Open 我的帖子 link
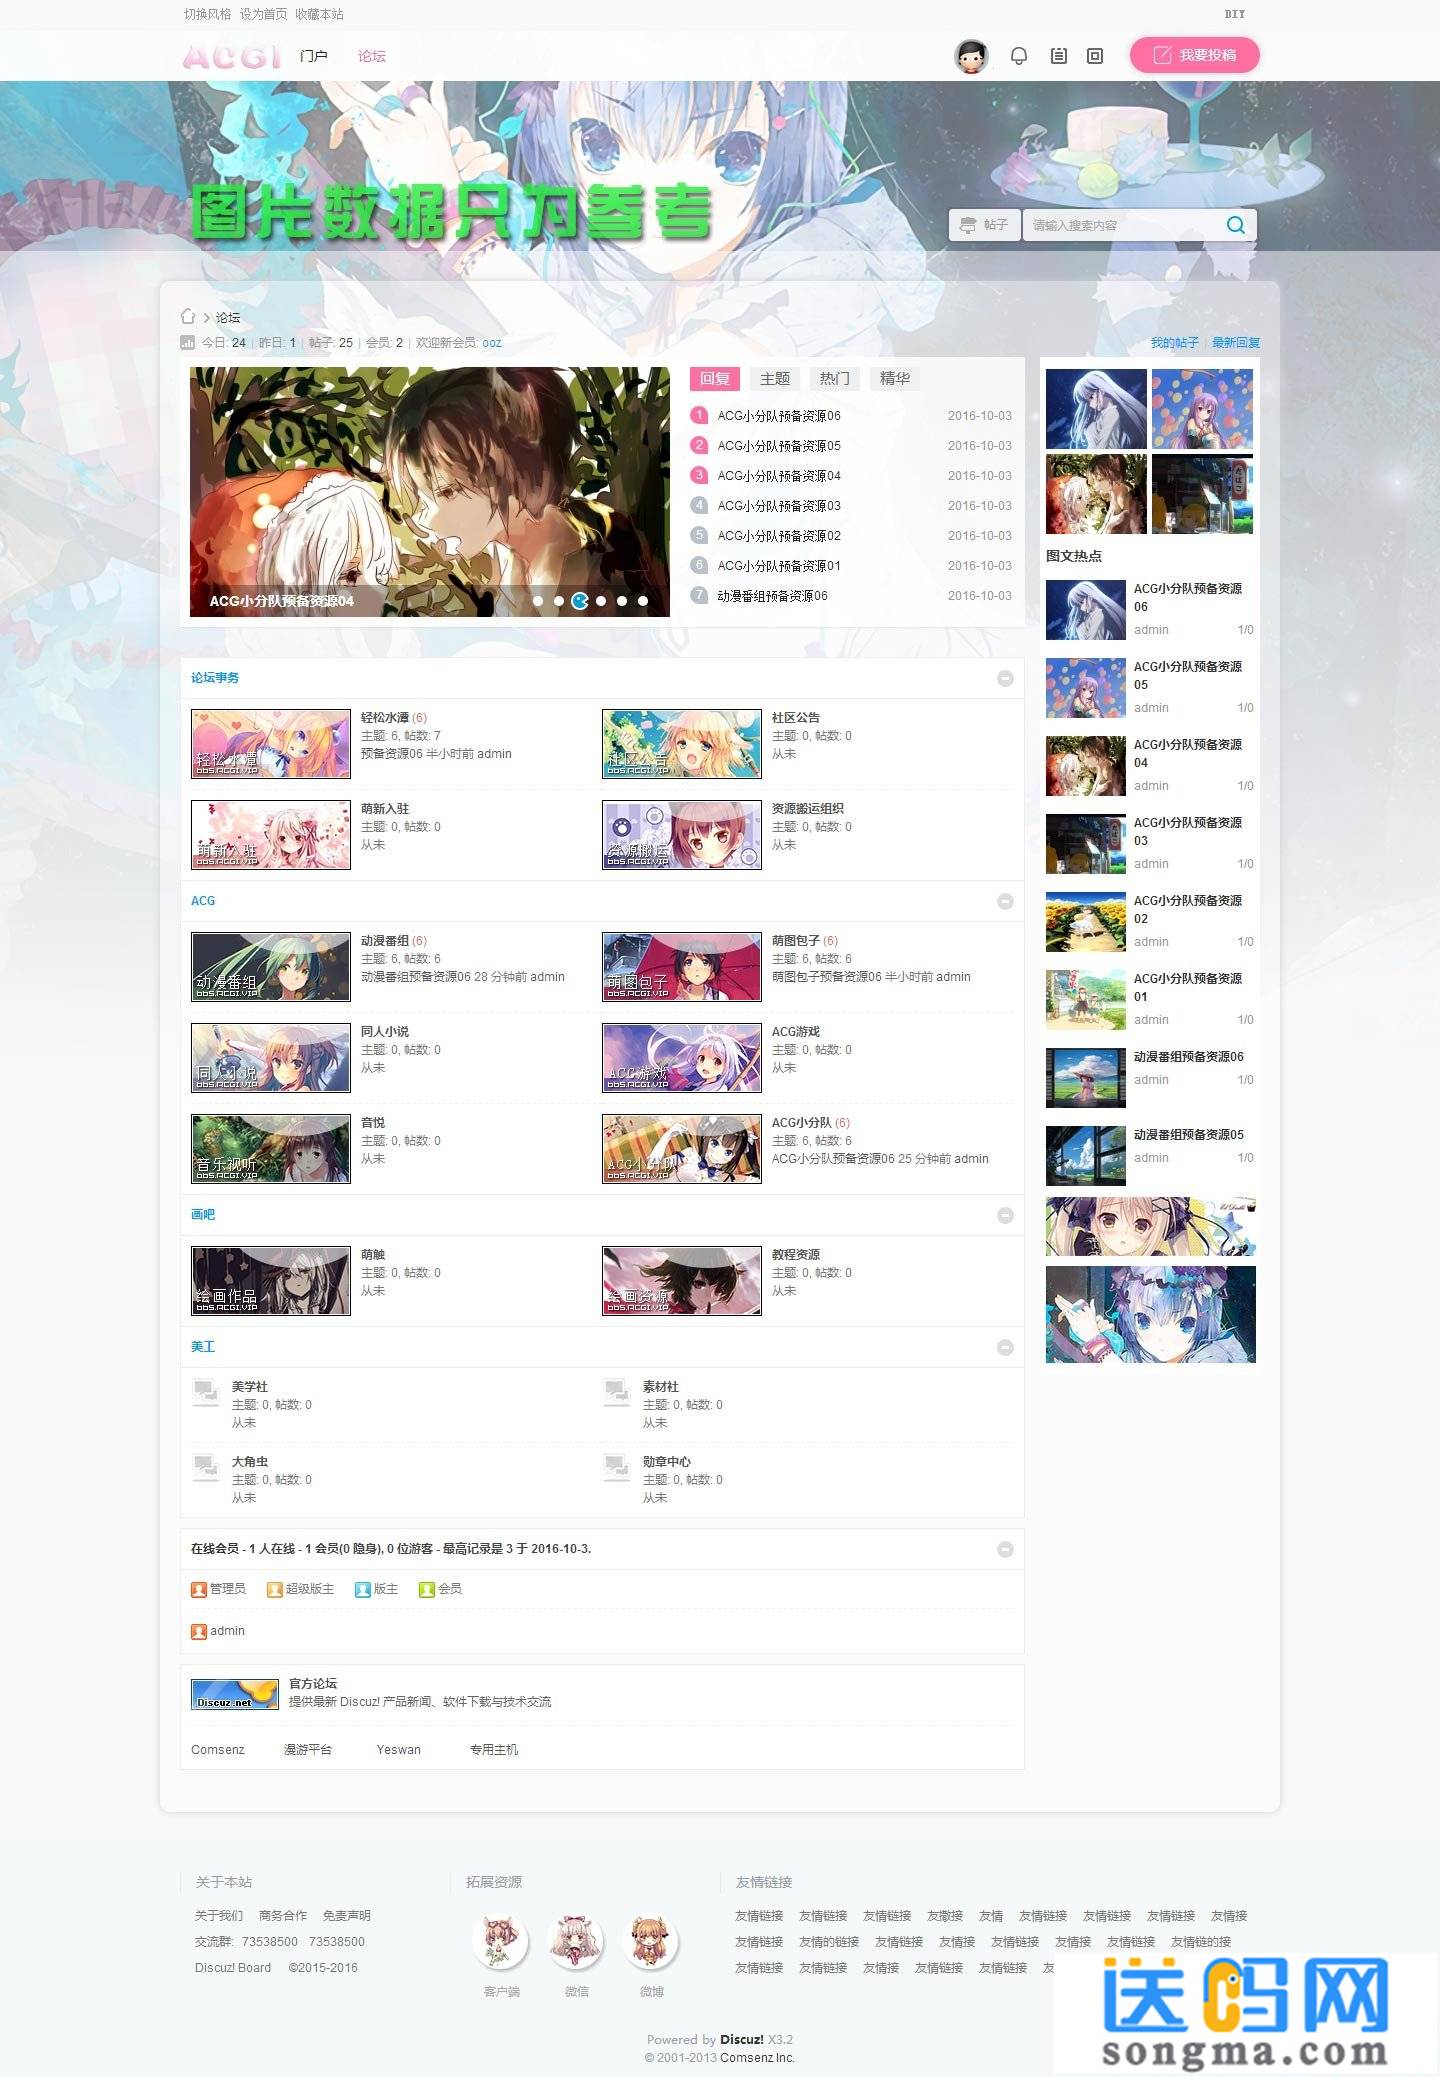The image size is (1440, 2077). pos(1174,343)
